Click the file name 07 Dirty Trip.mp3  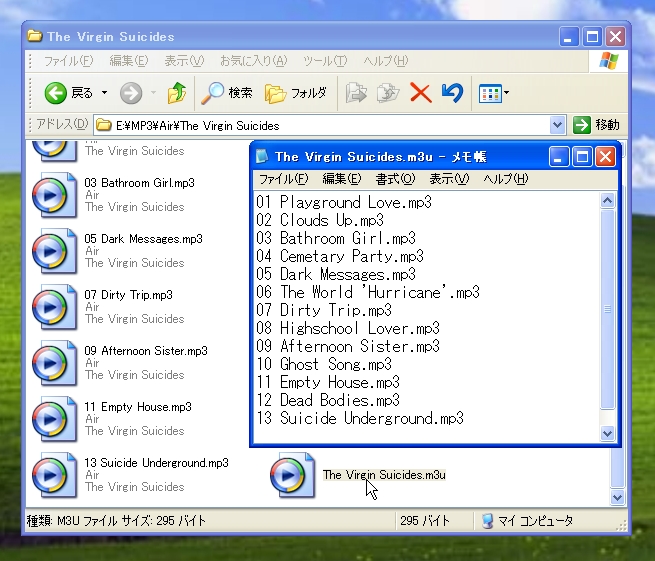point(128,295)
